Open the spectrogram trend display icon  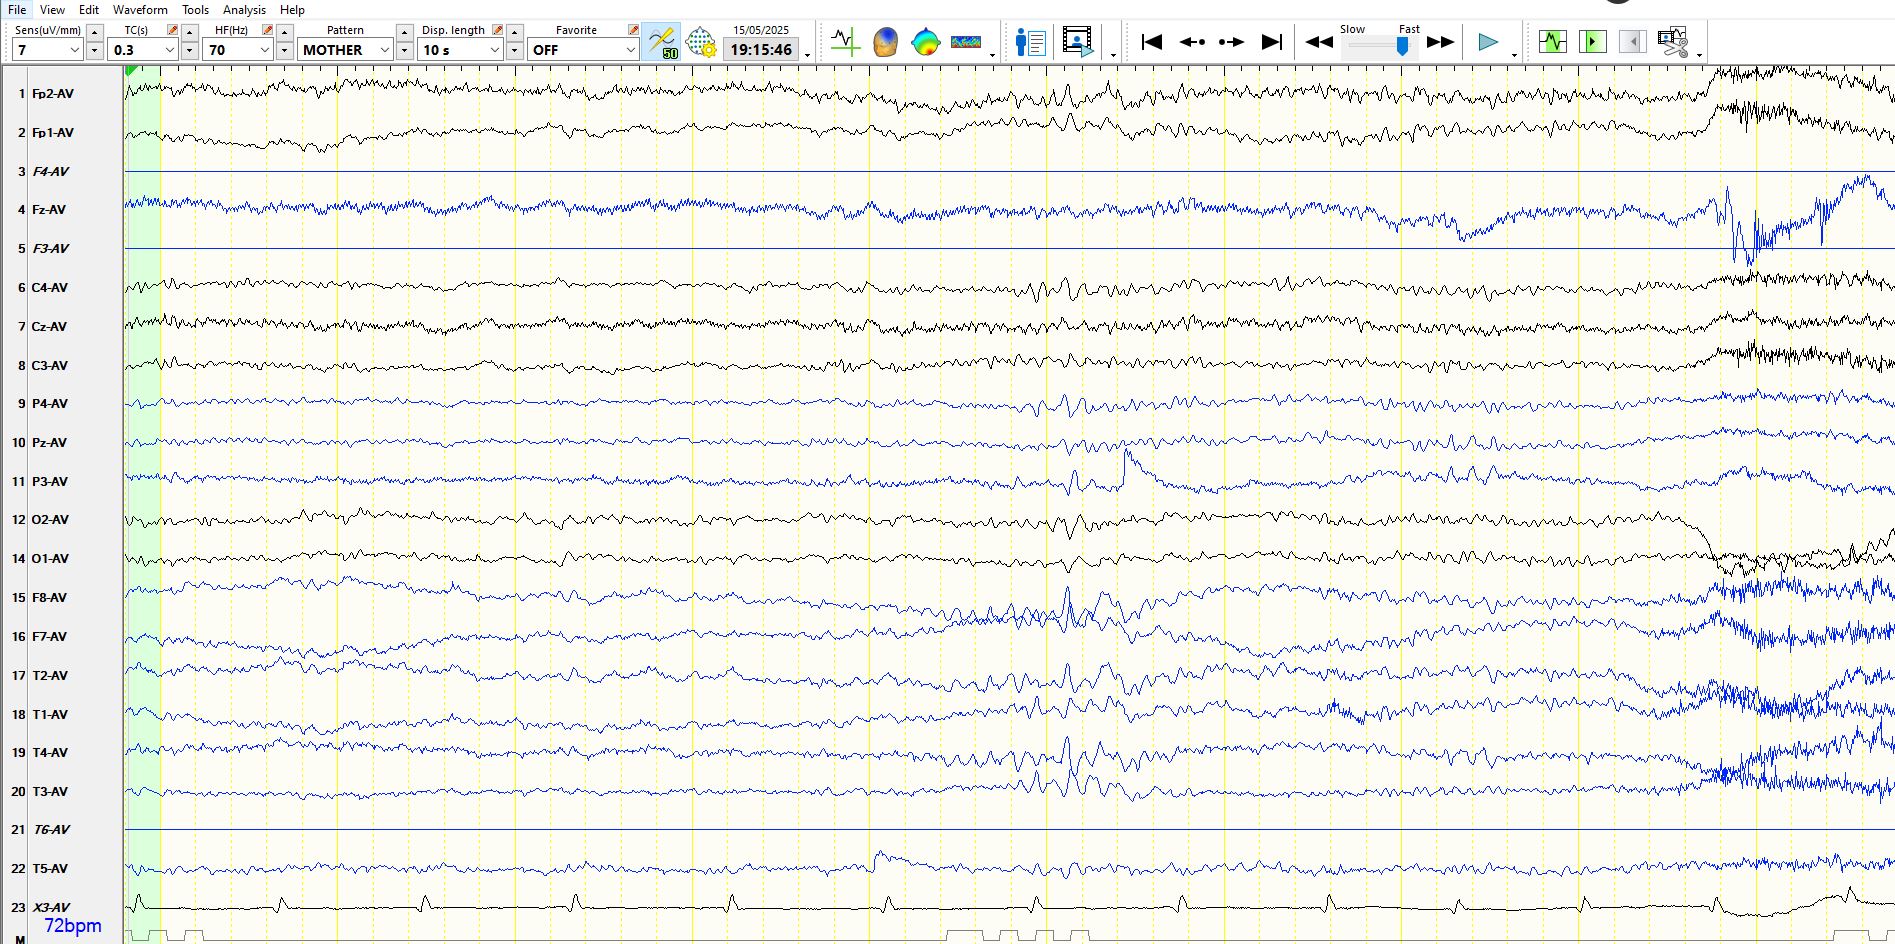click(965, 43)
